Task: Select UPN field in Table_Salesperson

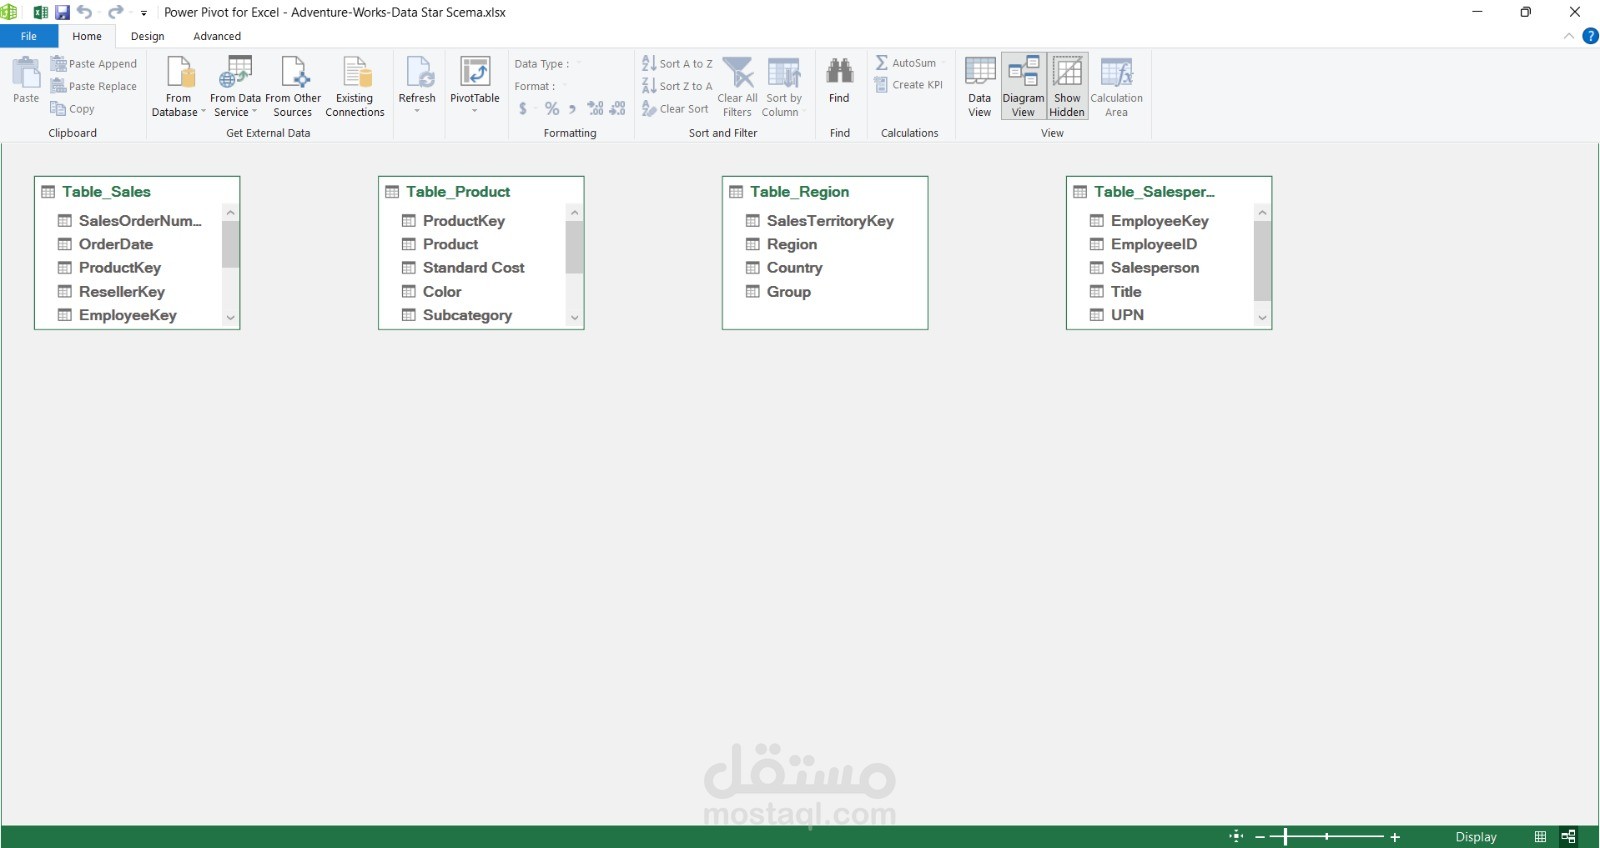Action: [x=1127, y=315]
